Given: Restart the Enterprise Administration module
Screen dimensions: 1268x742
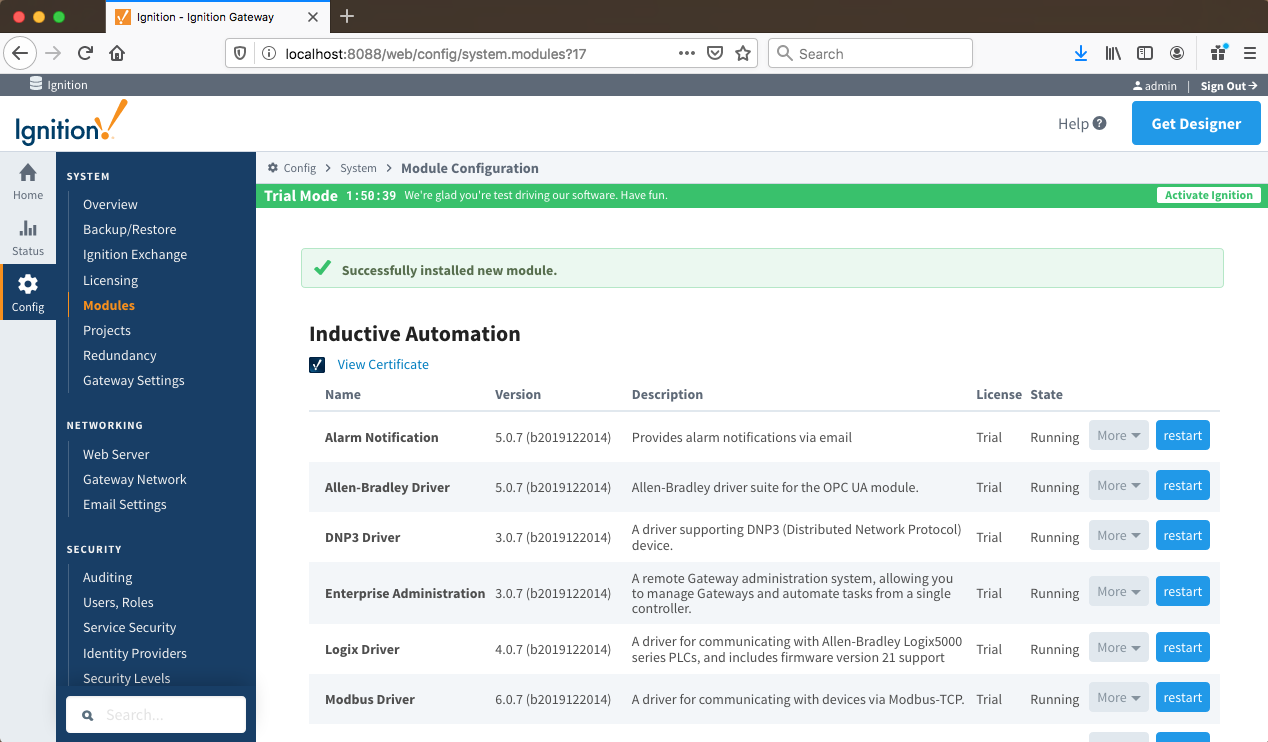Looking at the screenshot, I should click(x=1183, y=592).
